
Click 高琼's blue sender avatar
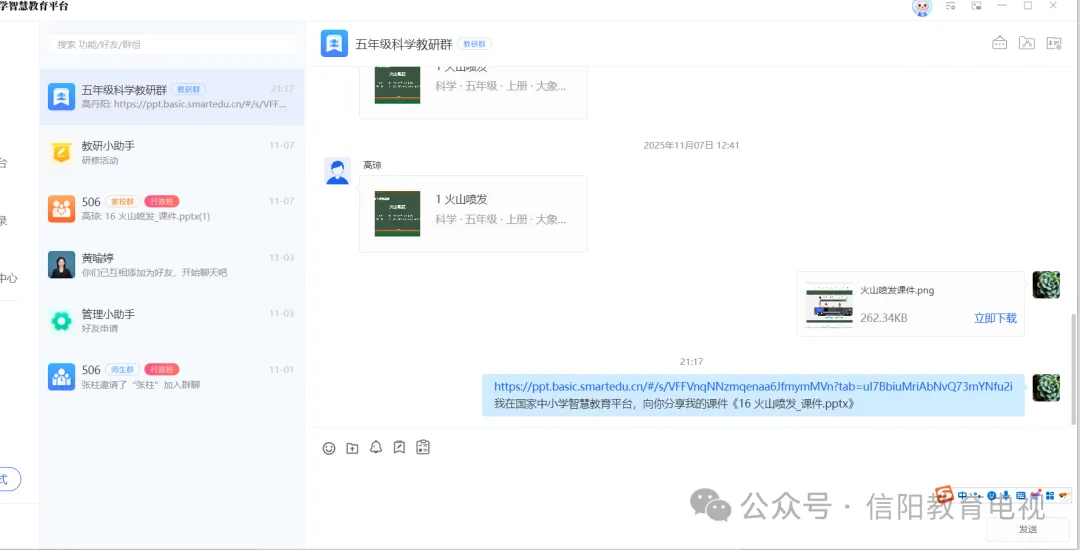point(338,171)
